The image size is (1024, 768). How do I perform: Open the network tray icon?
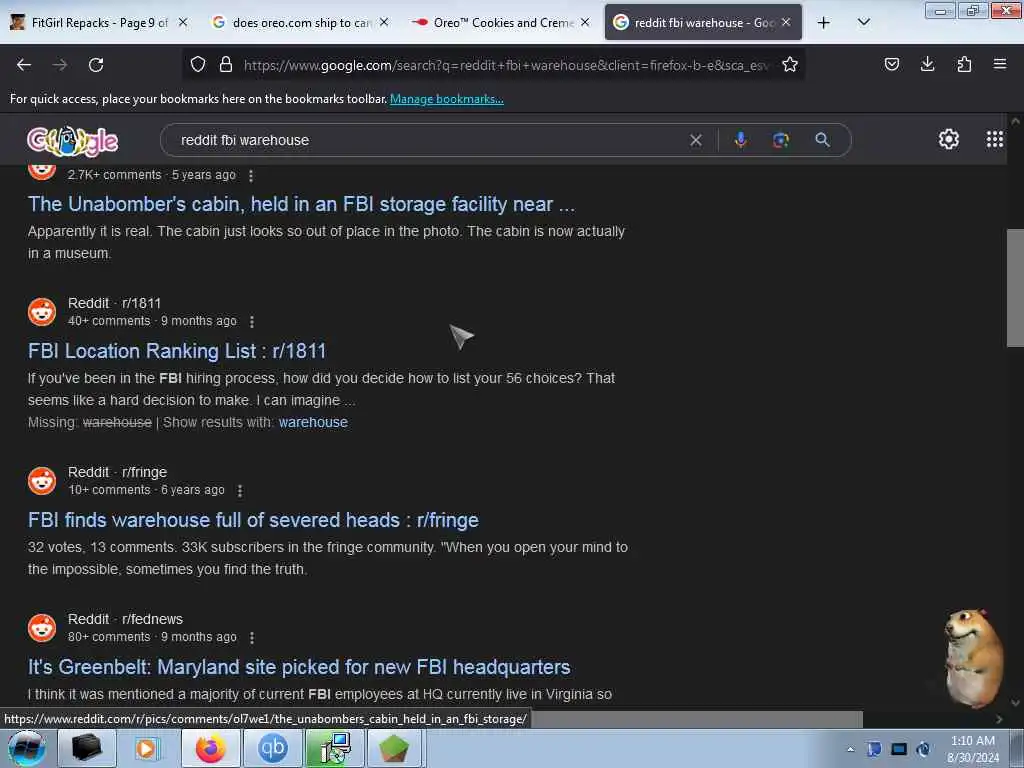pos(899,749)
